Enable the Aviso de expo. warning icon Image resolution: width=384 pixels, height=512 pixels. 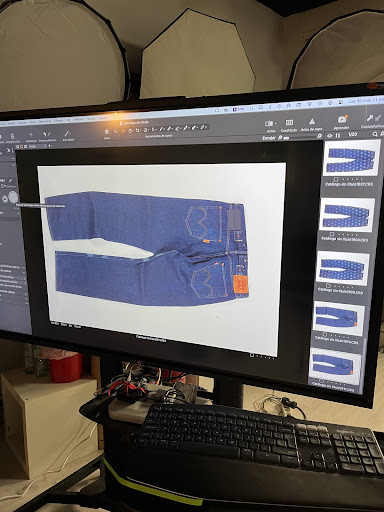(x=312, y=121)
